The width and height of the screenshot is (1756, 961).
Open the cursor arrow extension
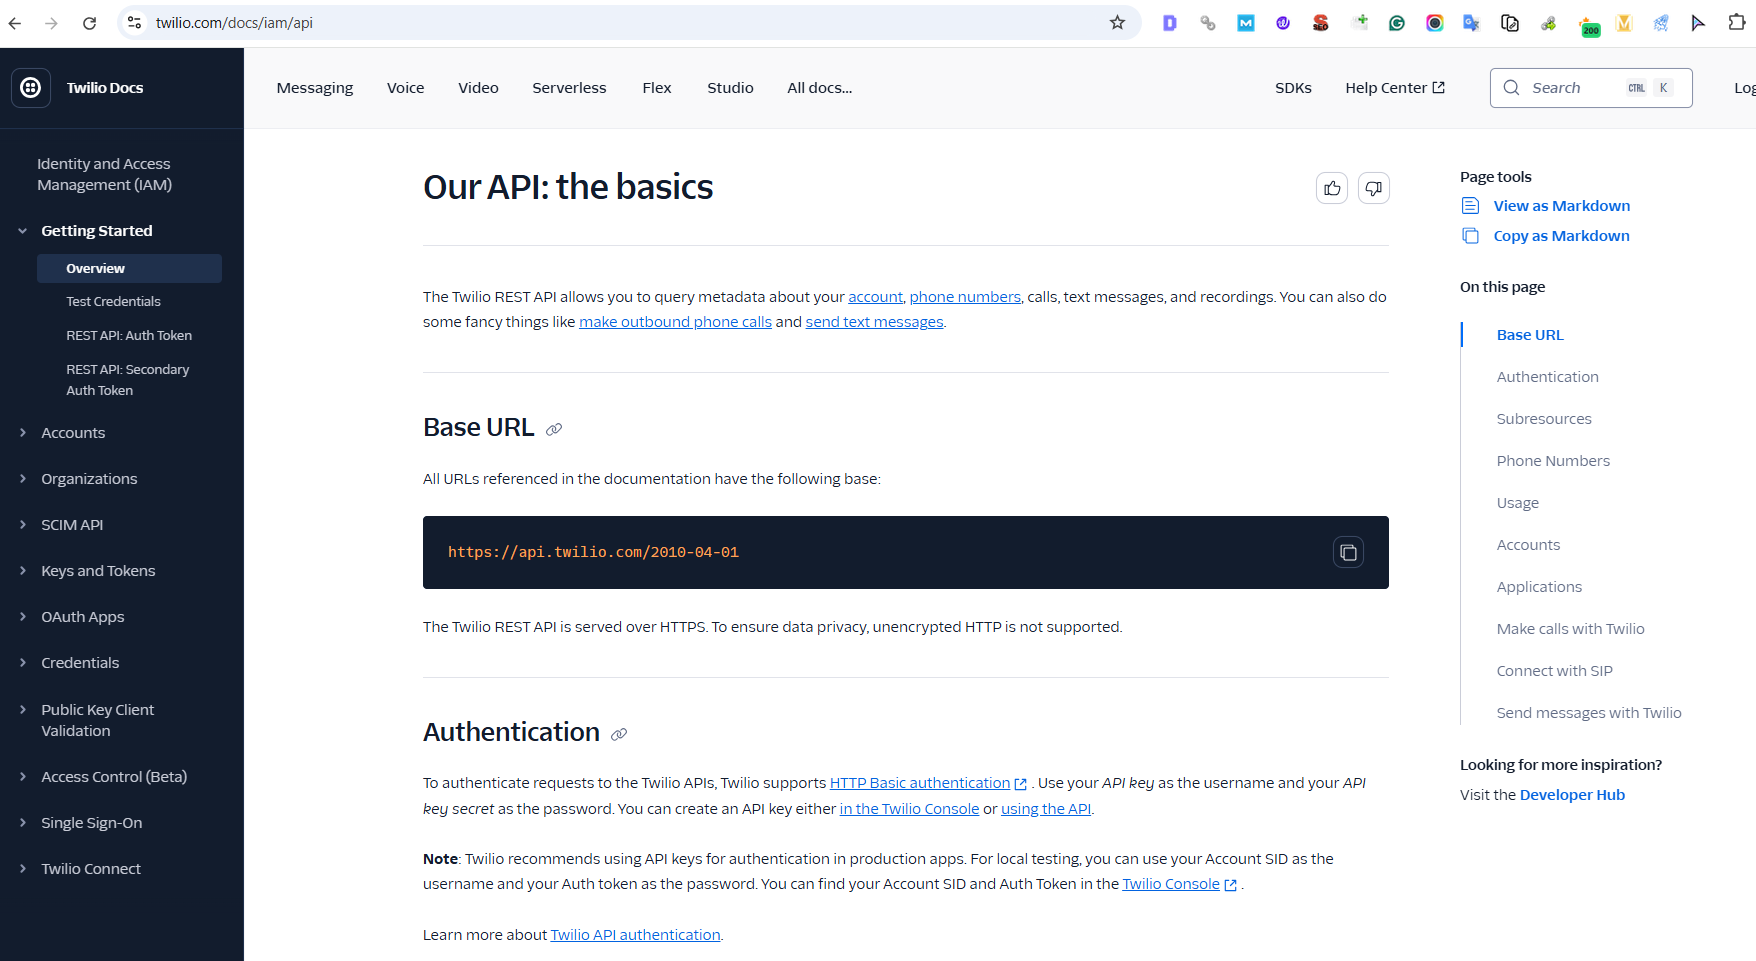[x=1698, y=22]
